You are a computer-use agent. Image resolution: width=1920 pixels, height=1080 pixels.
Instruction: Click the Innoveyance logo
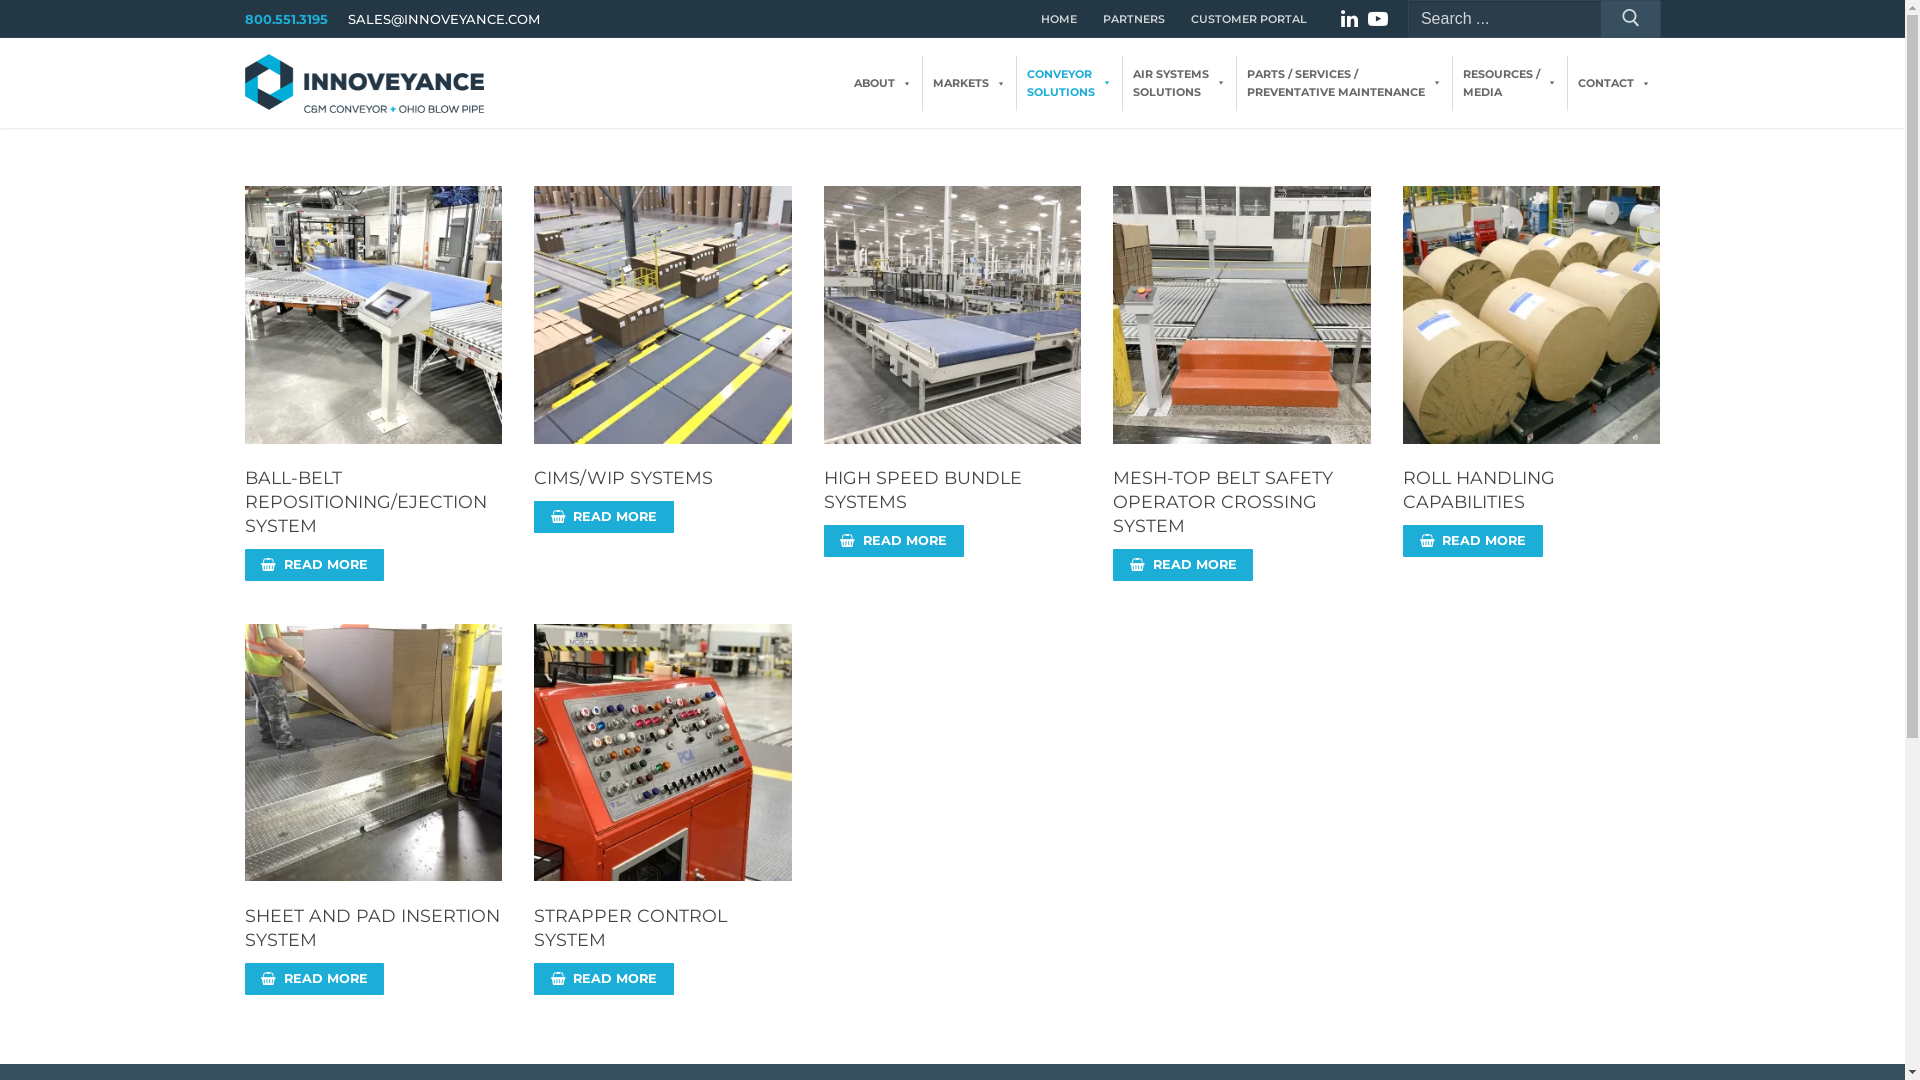tap(364, 84)
